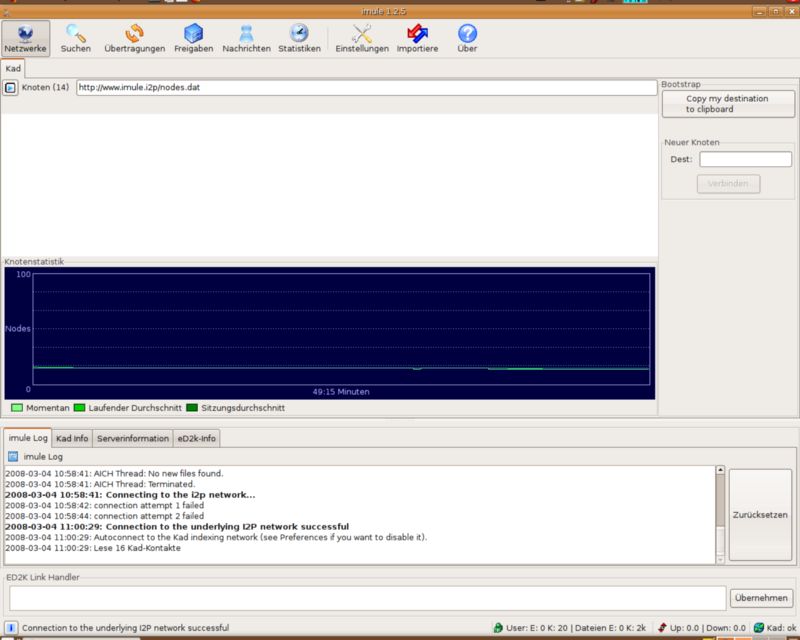Viewport: 800px width, 640px height.
Task: Switch to the eD2k-Info tab
Action: click(x=196, y=438)
